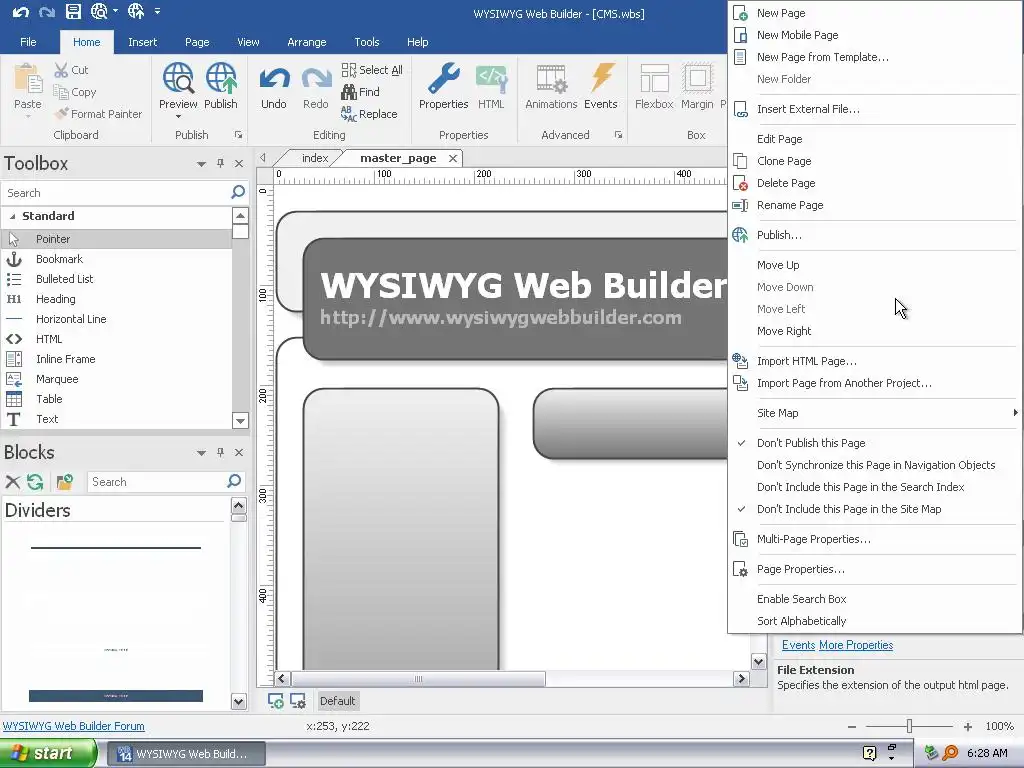Screen dimensions: 1024x768
Task: Click the Find binoculars icon
Action: (349, 92)
